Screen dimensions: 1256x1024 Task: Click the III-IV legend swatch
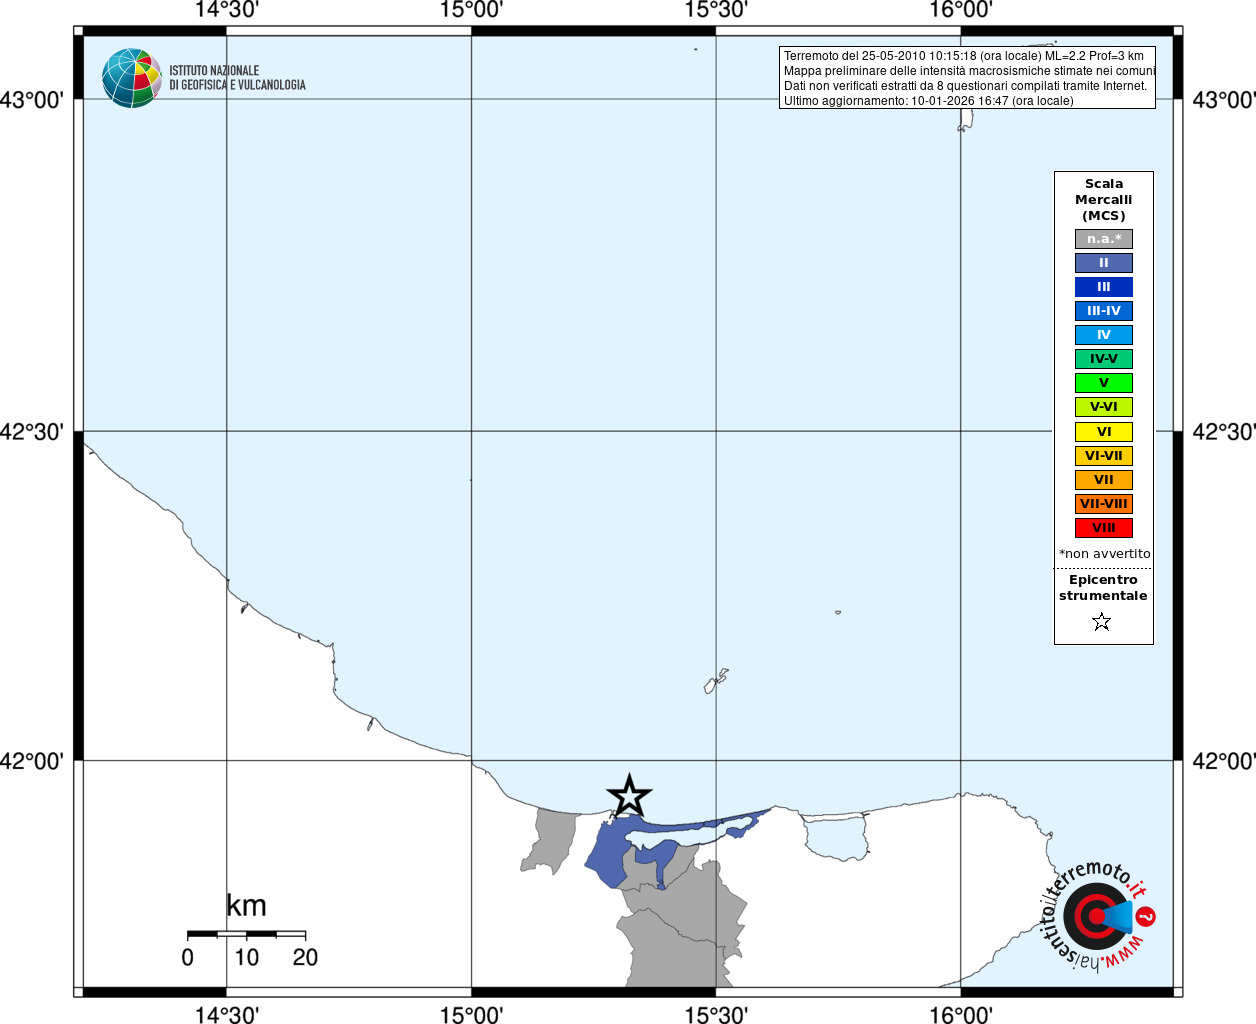click(1104, 311)
